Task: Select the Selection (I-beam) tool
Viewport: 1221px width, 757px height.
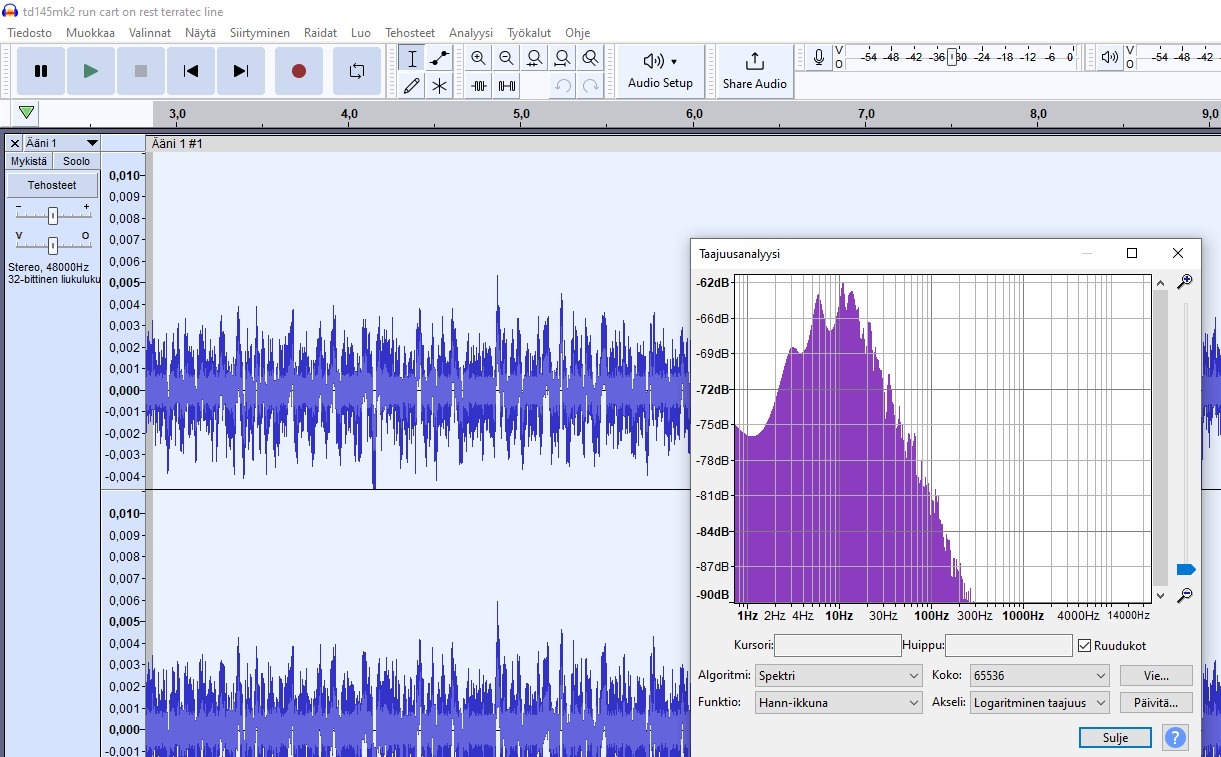Action: pos(411,59)
